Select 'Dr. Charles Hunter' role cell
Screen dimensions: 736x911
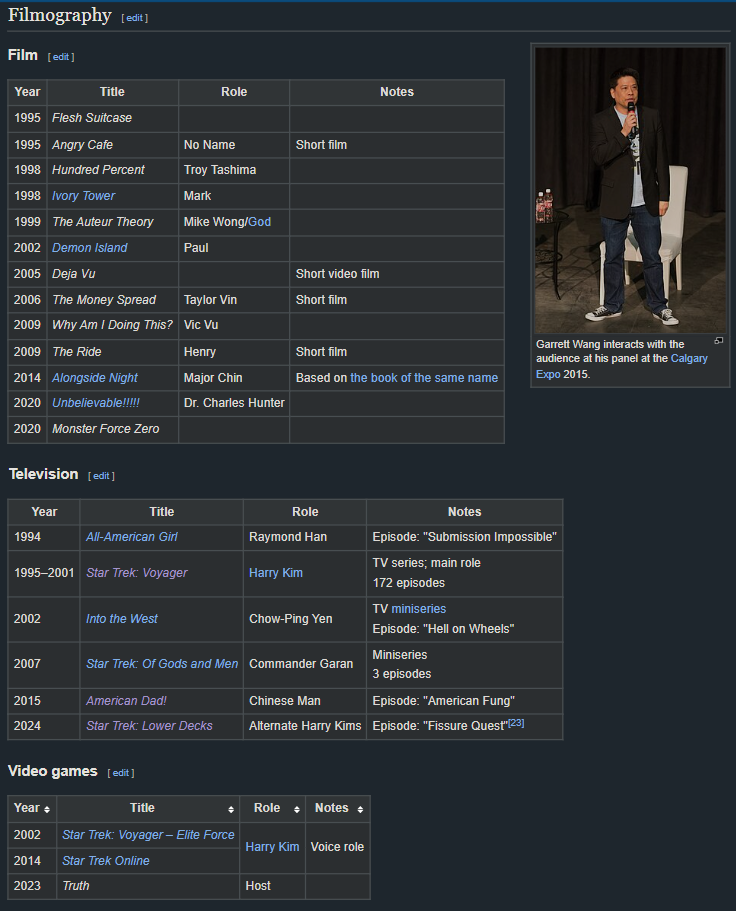(234, 403)
